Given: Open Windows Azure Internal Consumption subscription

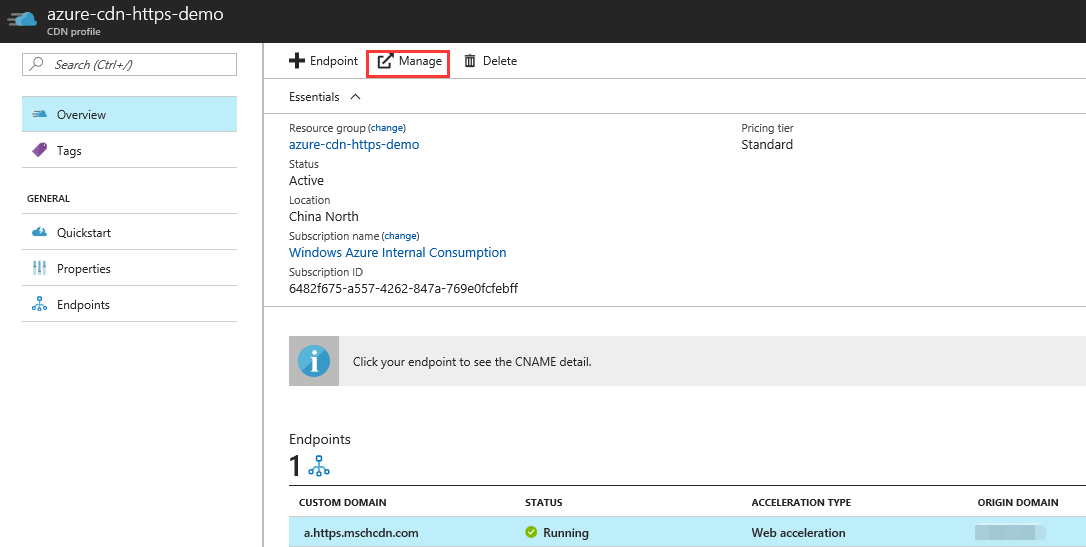Looking at the screenshot, I should [397, 253].
